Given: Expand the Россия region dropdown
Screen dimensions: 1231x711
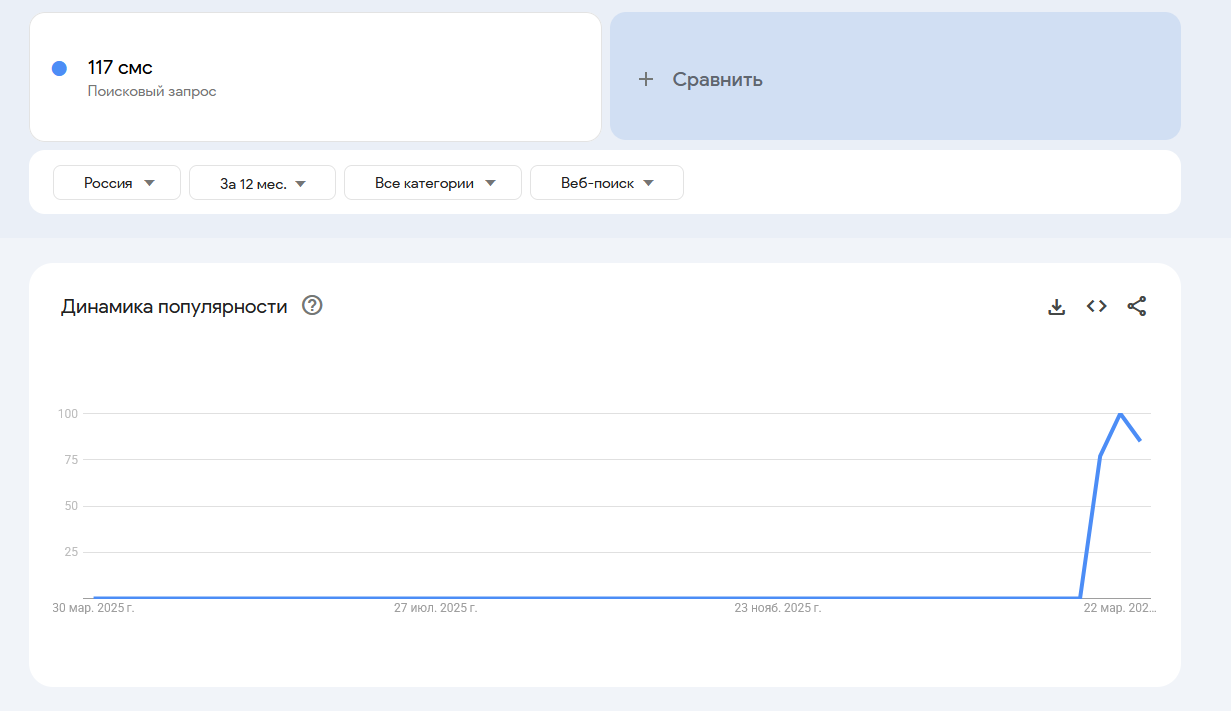Looking at the screenshot, I should 117,183.
